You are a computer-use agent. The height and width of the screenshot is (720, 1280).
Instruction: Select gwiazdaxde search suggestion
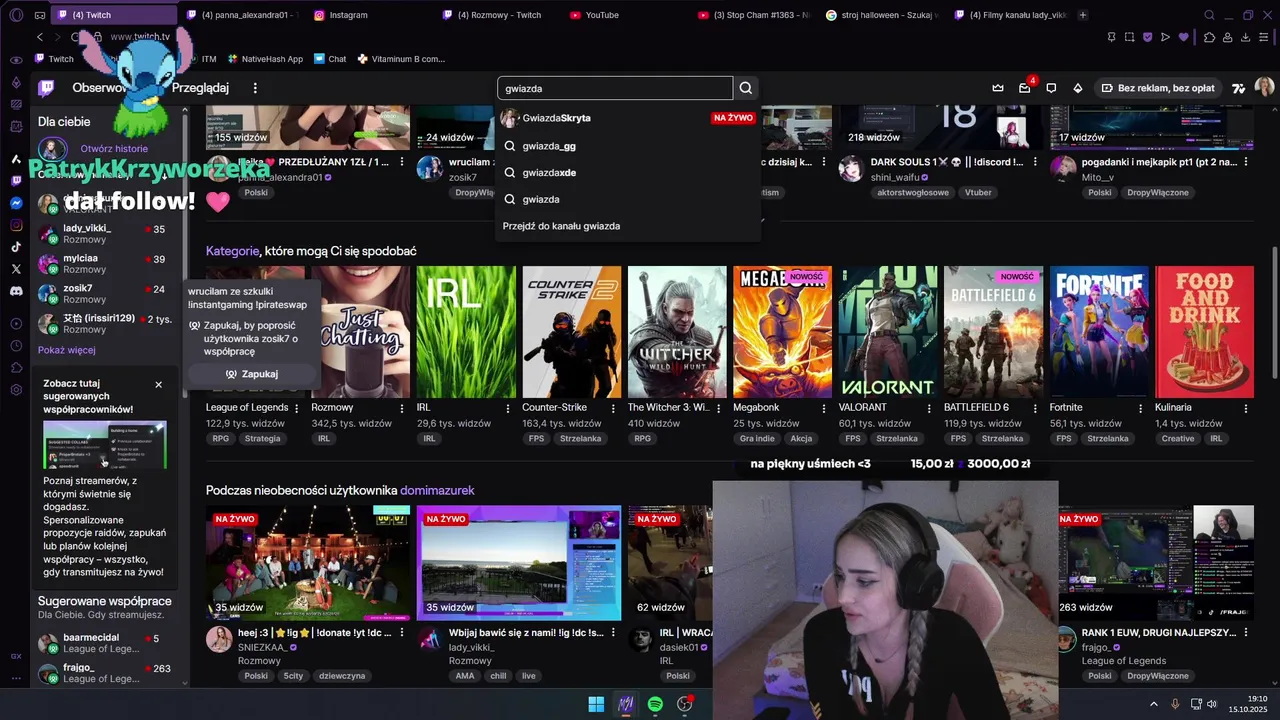(628, 173)
